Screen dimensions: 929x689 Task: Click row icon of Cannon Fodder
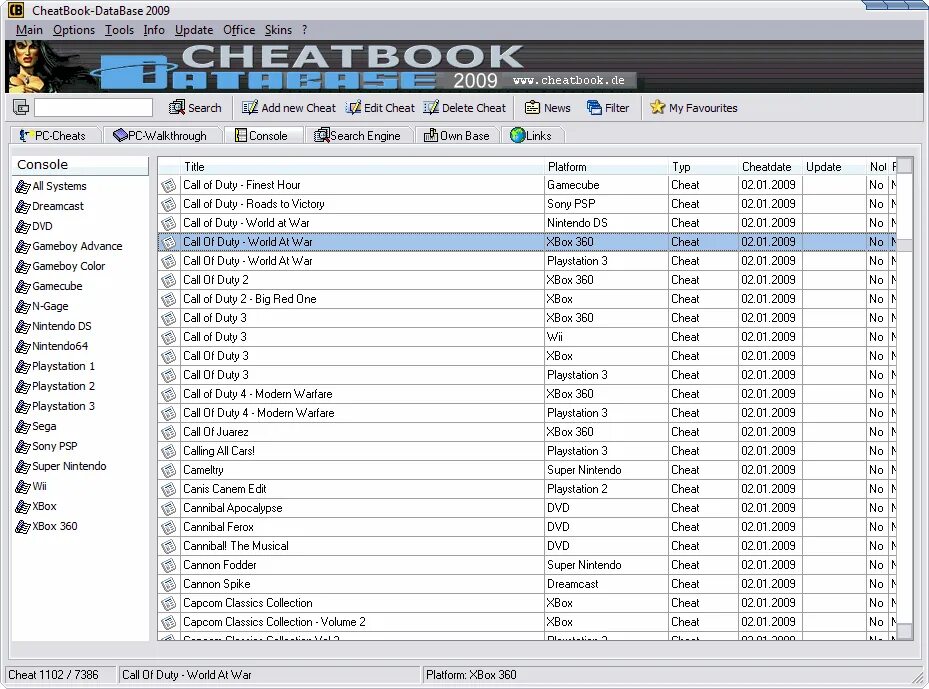point(169,565)
